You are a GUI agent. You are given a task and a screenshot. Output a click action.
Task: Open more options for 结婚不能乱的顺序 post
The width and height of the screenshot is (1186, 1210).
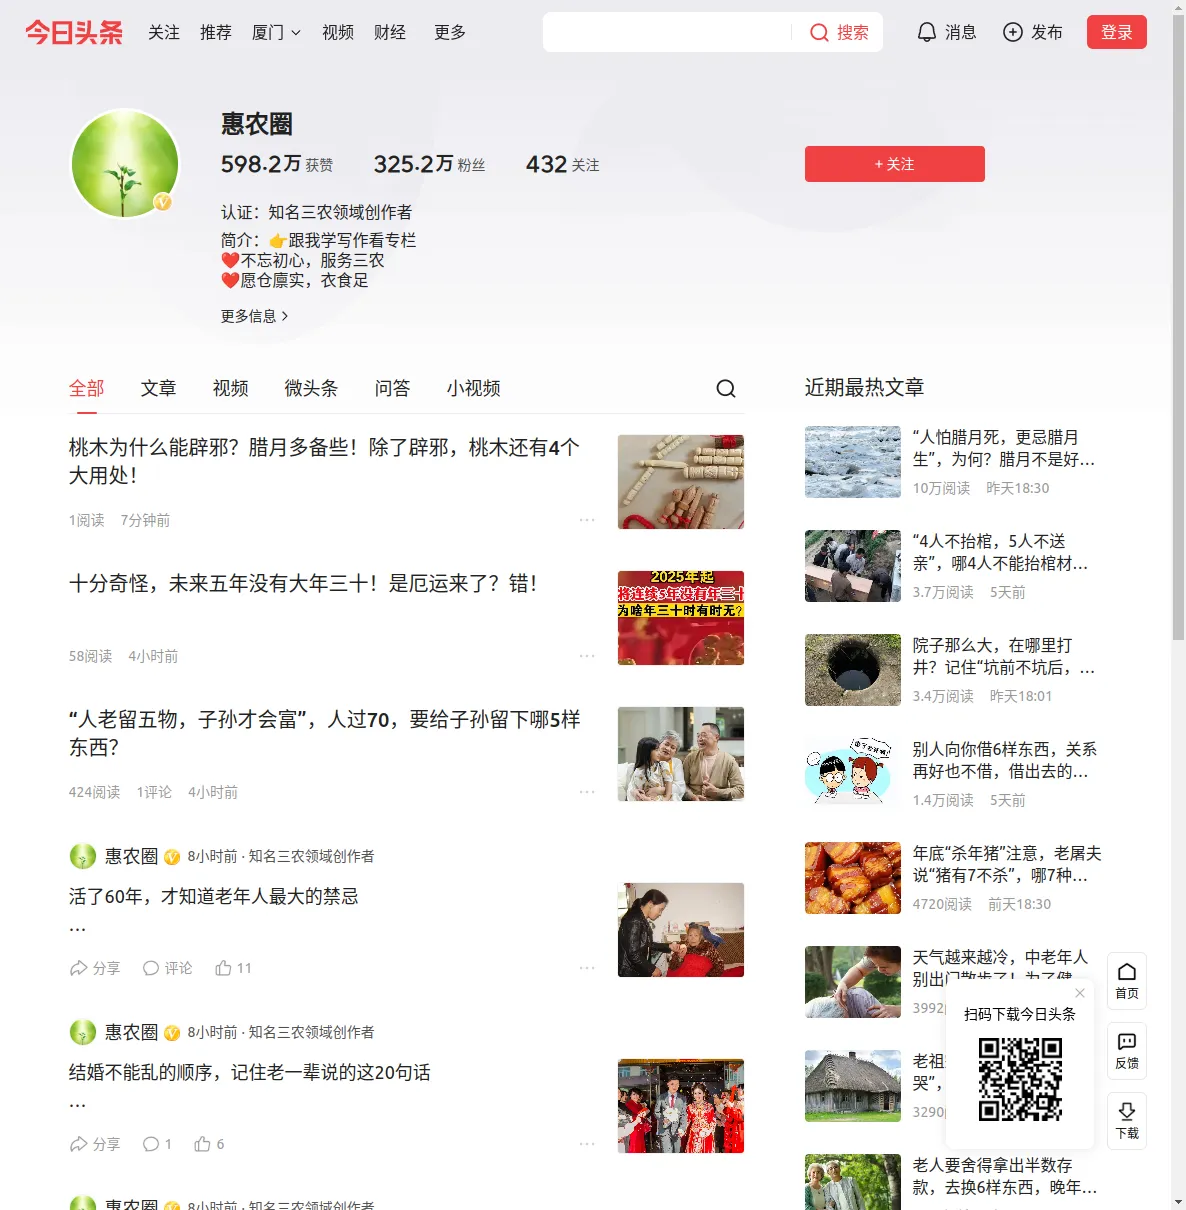(587, 1144)
